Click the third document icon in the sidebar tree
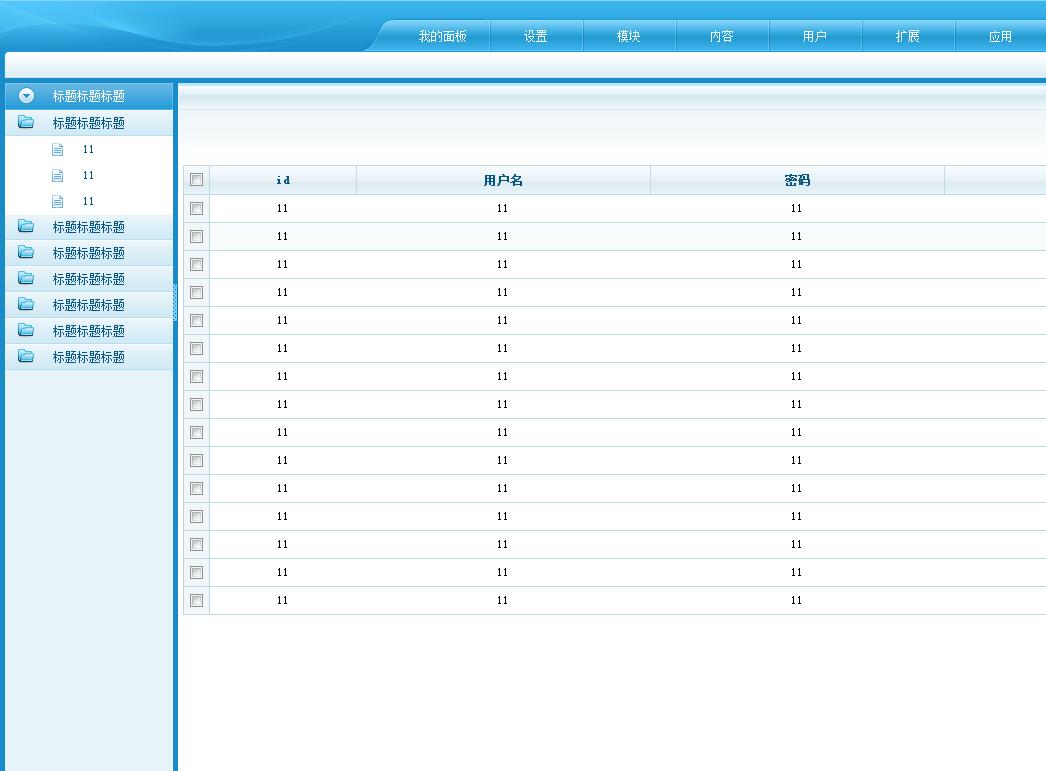 [57, 202]
